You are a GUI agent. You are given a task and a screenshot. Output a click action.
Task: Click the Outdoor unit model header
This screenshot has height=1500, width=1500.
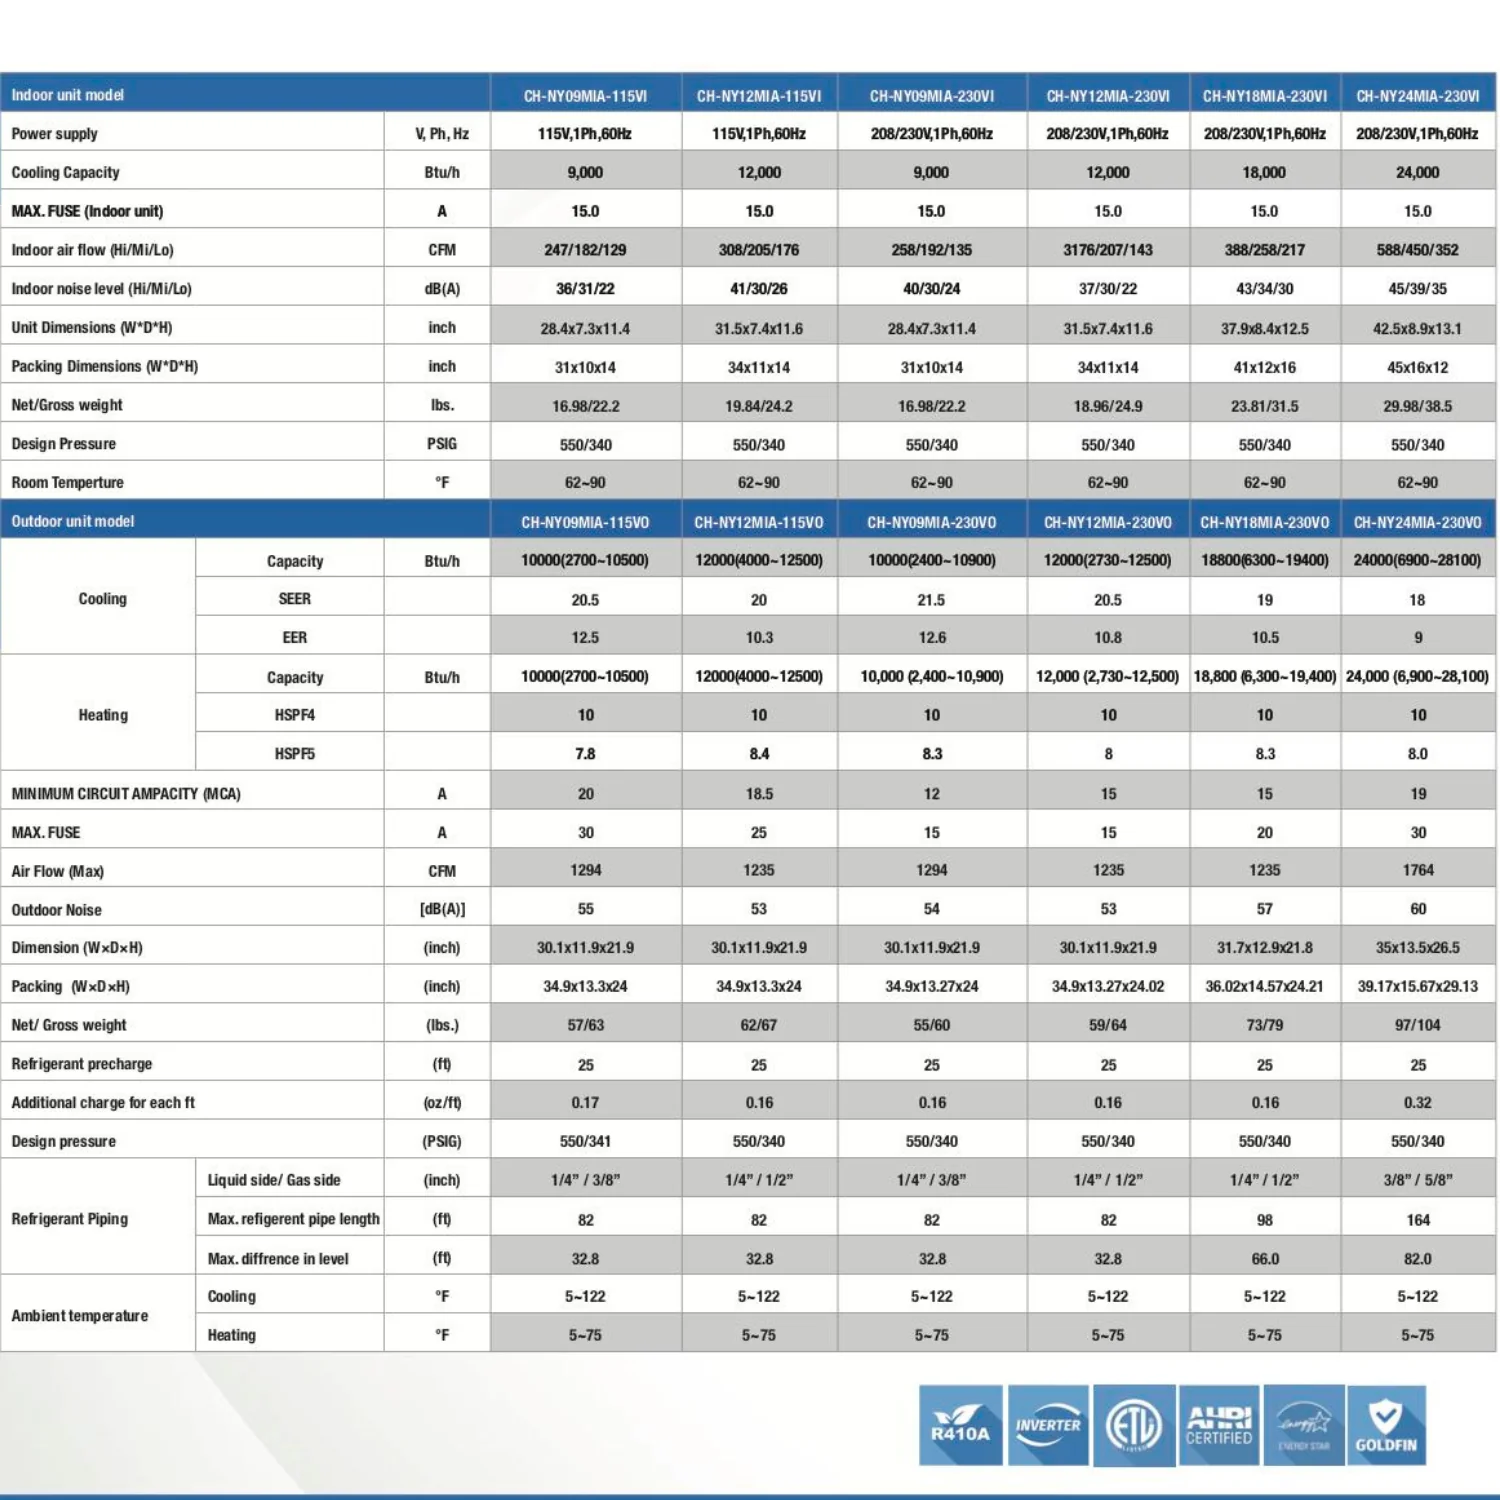[x=73, y=521]
